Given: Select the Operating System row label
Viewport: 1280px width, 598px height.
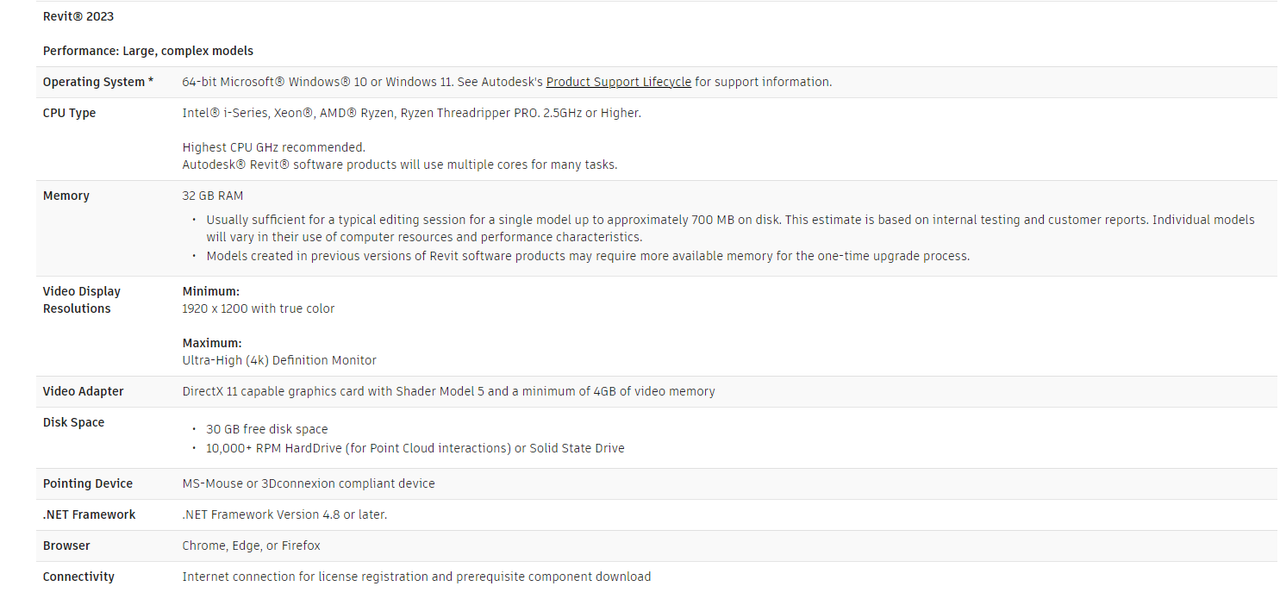Looking at the screenshot, I should pyautogui.click(x=98, y=82).
